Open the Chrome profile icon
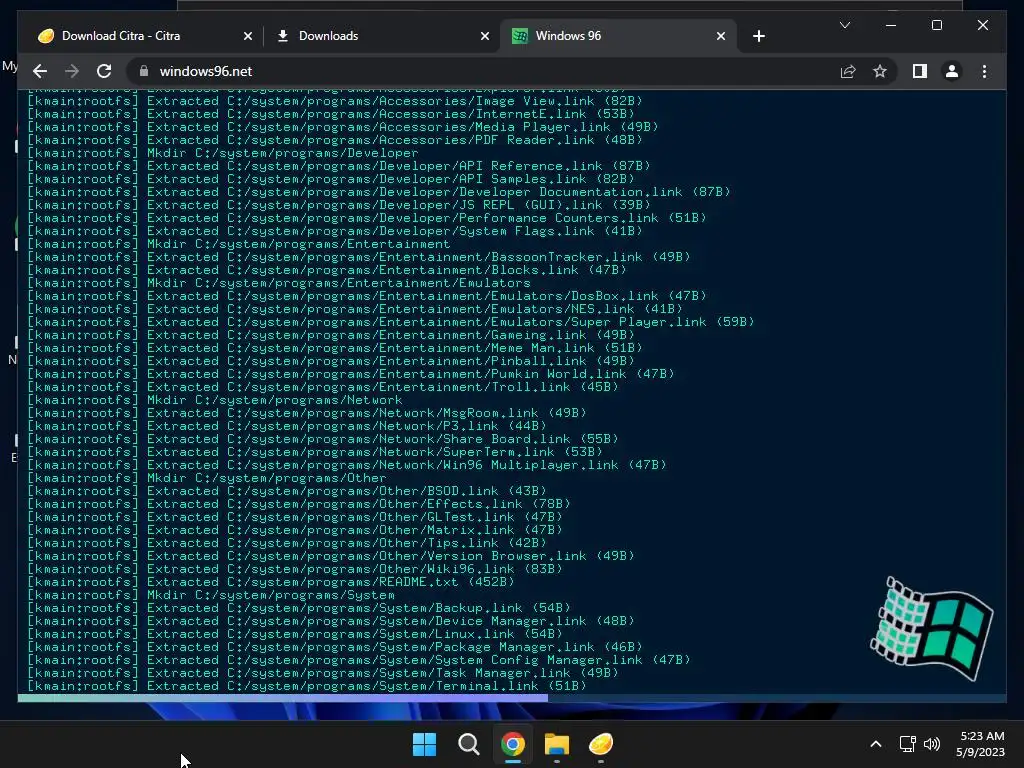Image resolution: width=1024 pixels, height=768 pixels. click(x=952, y=71)
